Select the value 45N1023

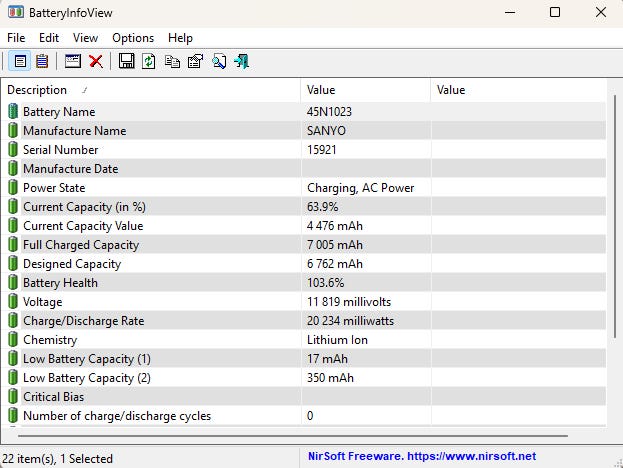coord(329,112)
